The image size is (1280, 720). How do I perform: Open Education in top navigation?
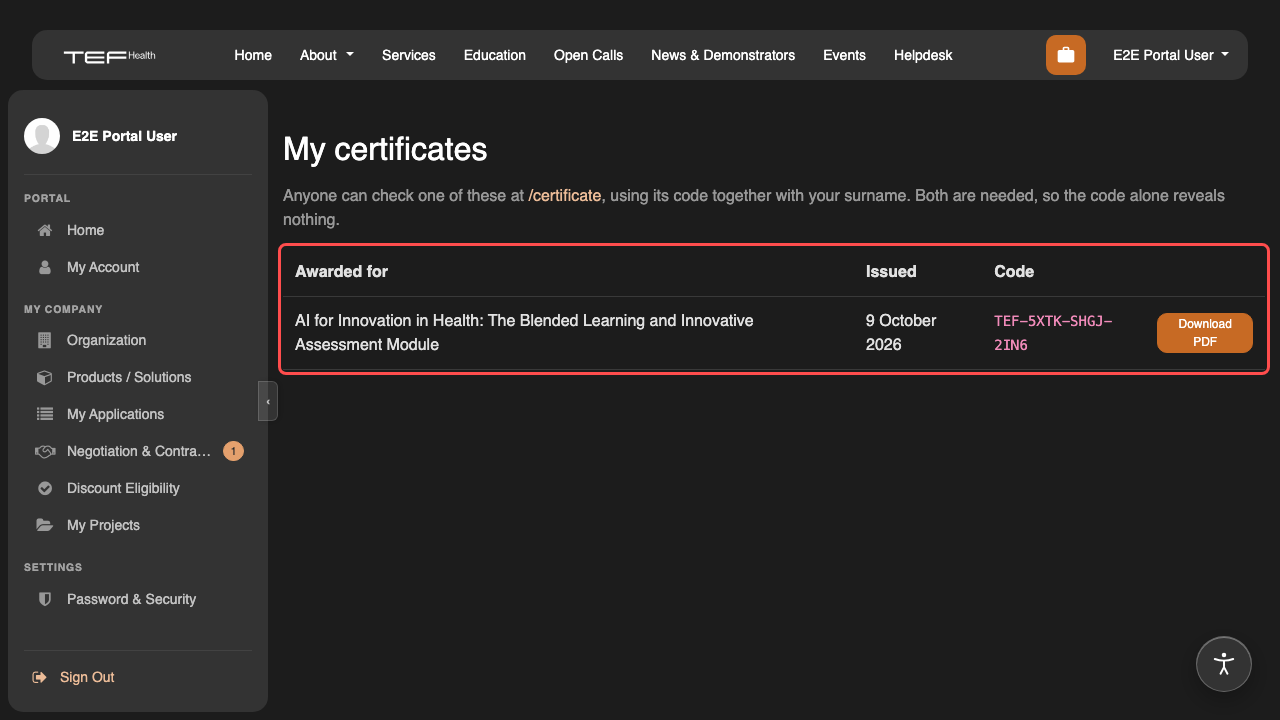pyautogui.click(x=495, y=55)
